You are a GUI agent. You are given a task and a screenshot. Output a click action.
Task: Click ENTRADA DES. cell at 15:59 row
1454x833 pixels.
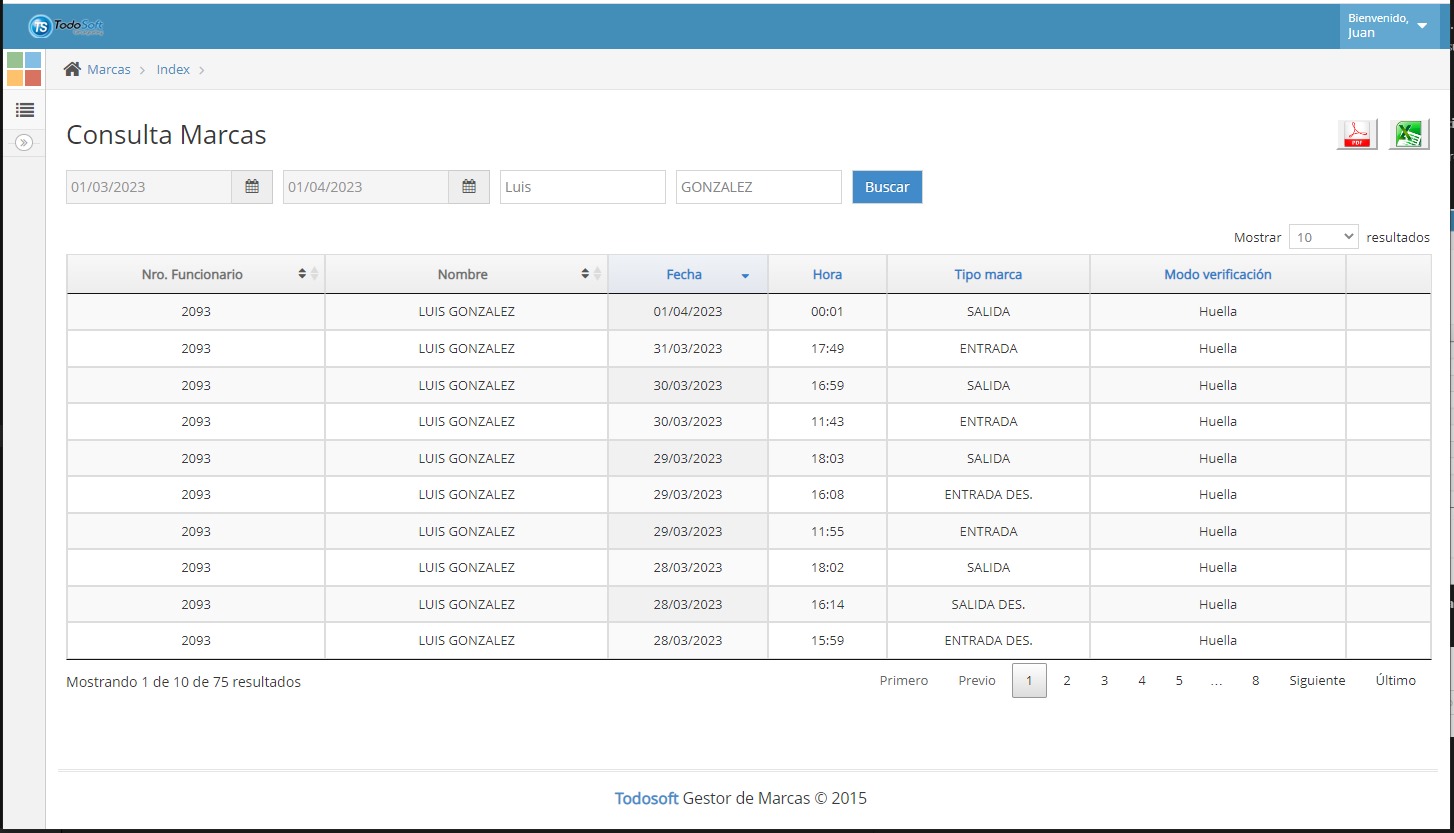coord(988,641)
